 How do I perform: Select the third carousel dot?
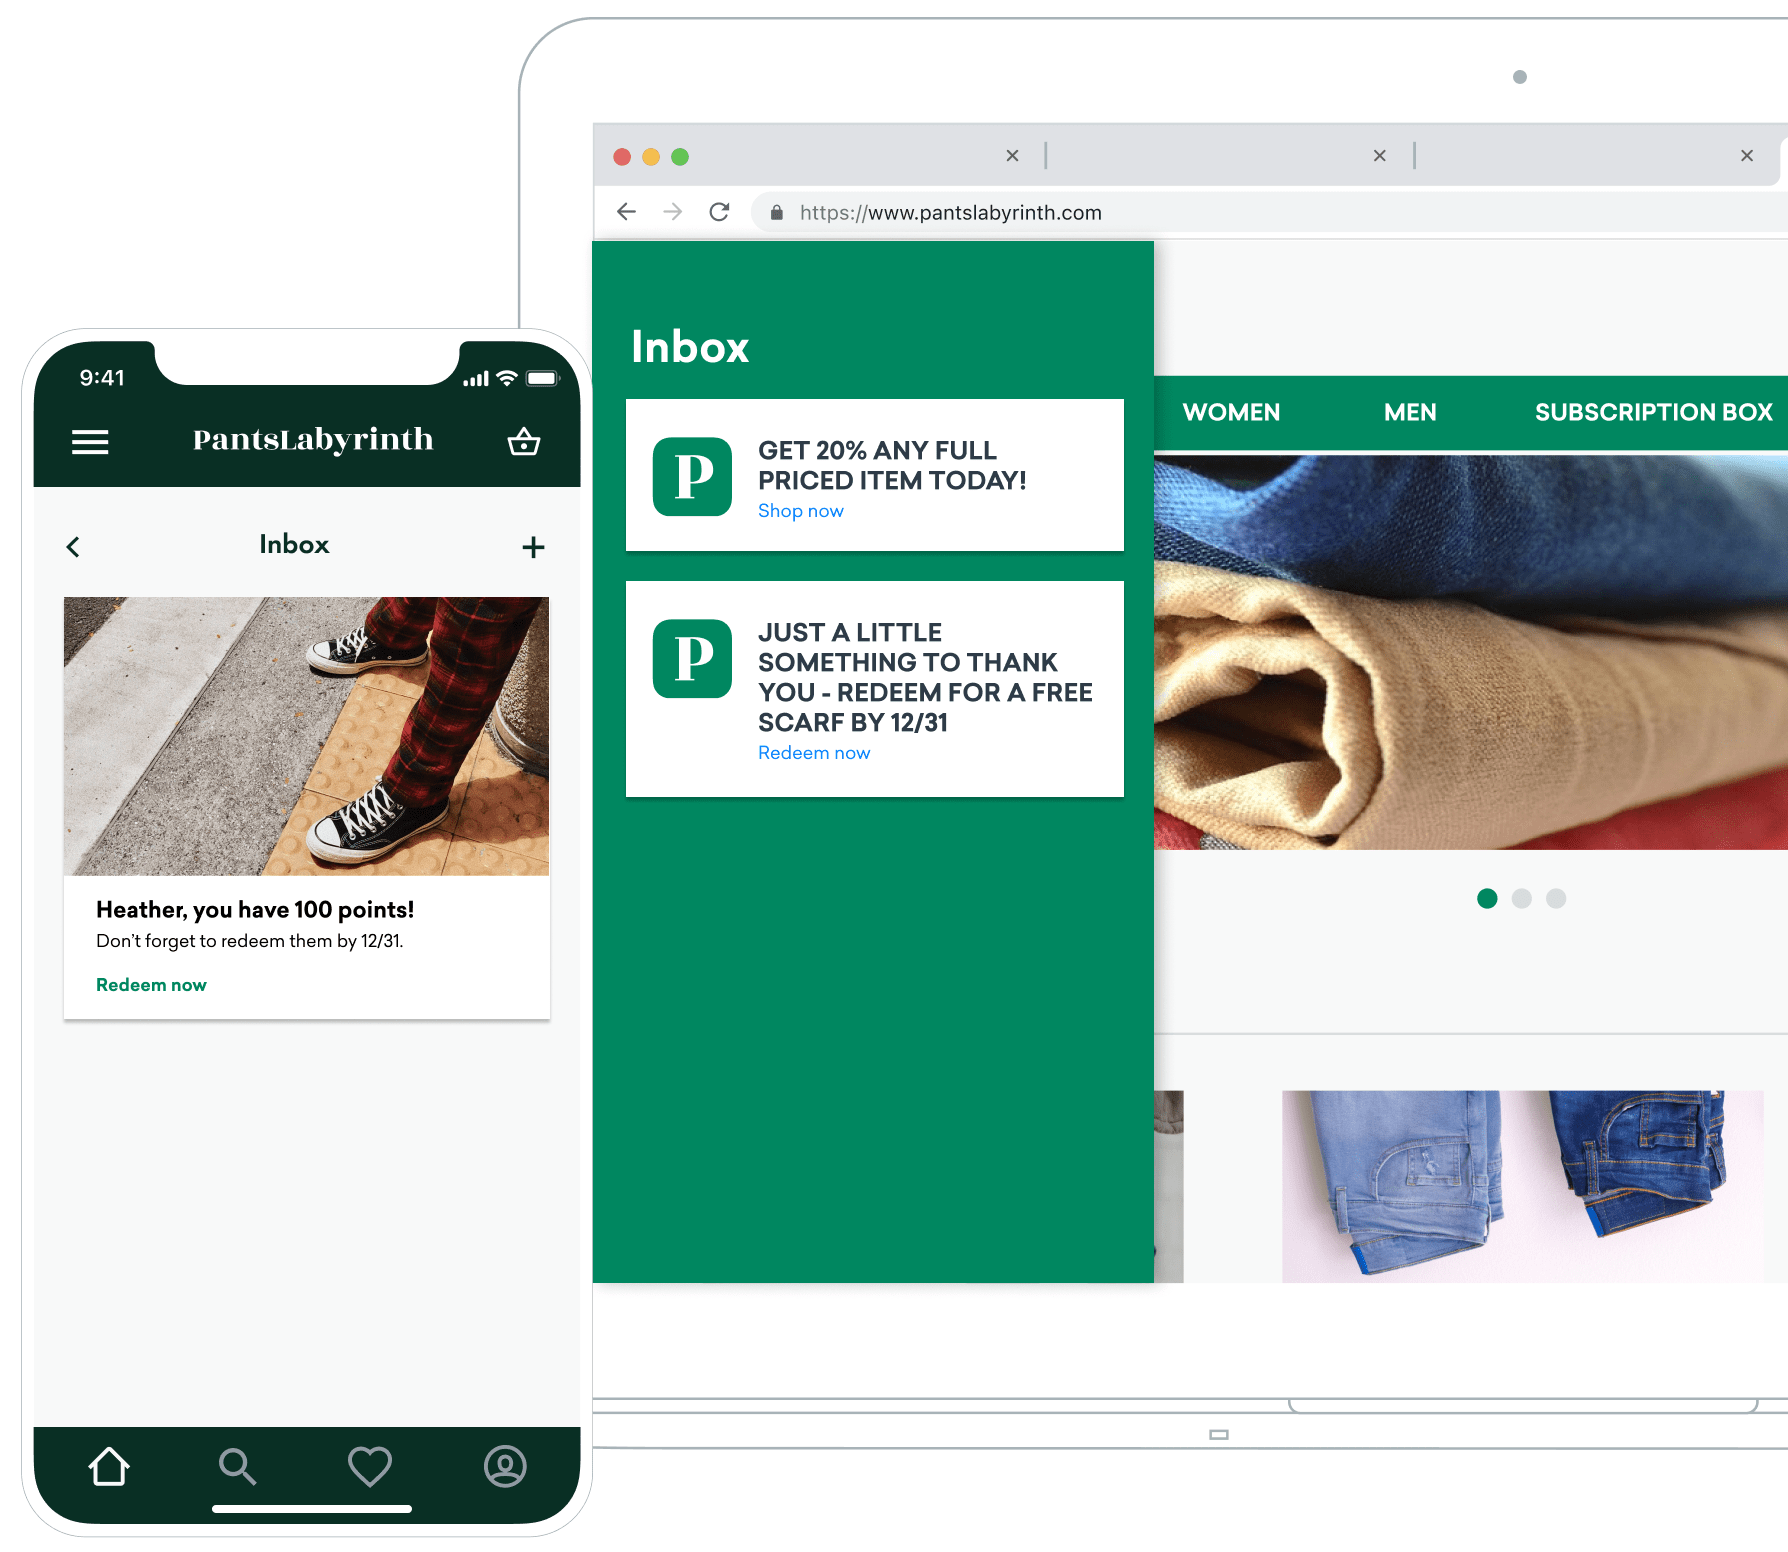[1556, 898]
